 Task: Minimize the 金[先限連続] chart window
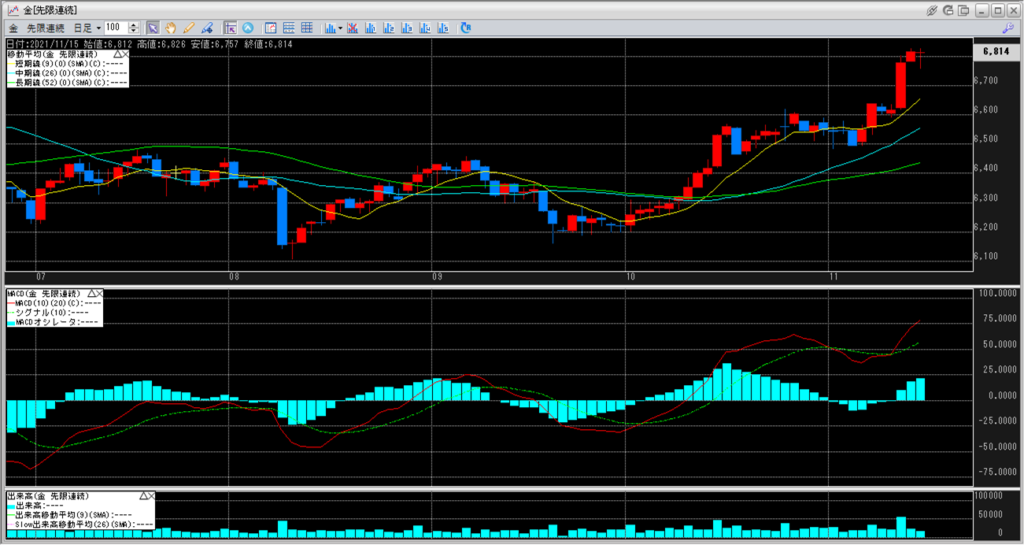tap(982, 10)
